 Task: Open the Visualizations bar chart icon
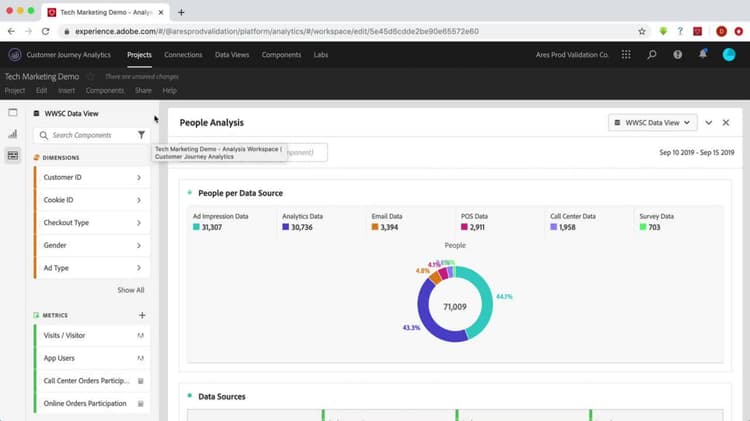click(x=13, y=134)
